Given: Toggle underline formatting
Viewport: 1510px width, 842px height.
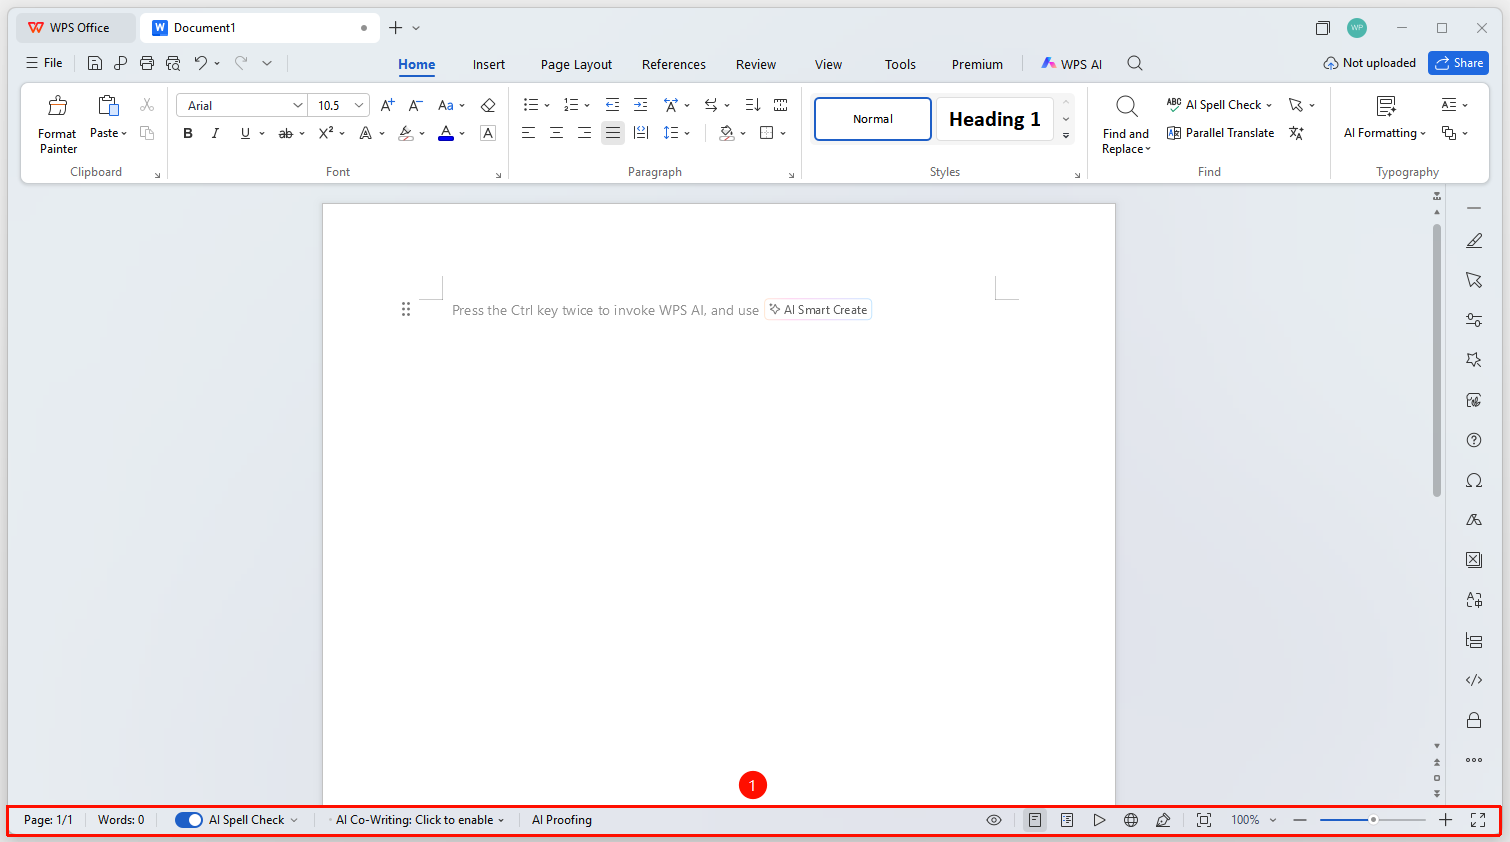Looking at the screenshot, I should coord(245,133).
